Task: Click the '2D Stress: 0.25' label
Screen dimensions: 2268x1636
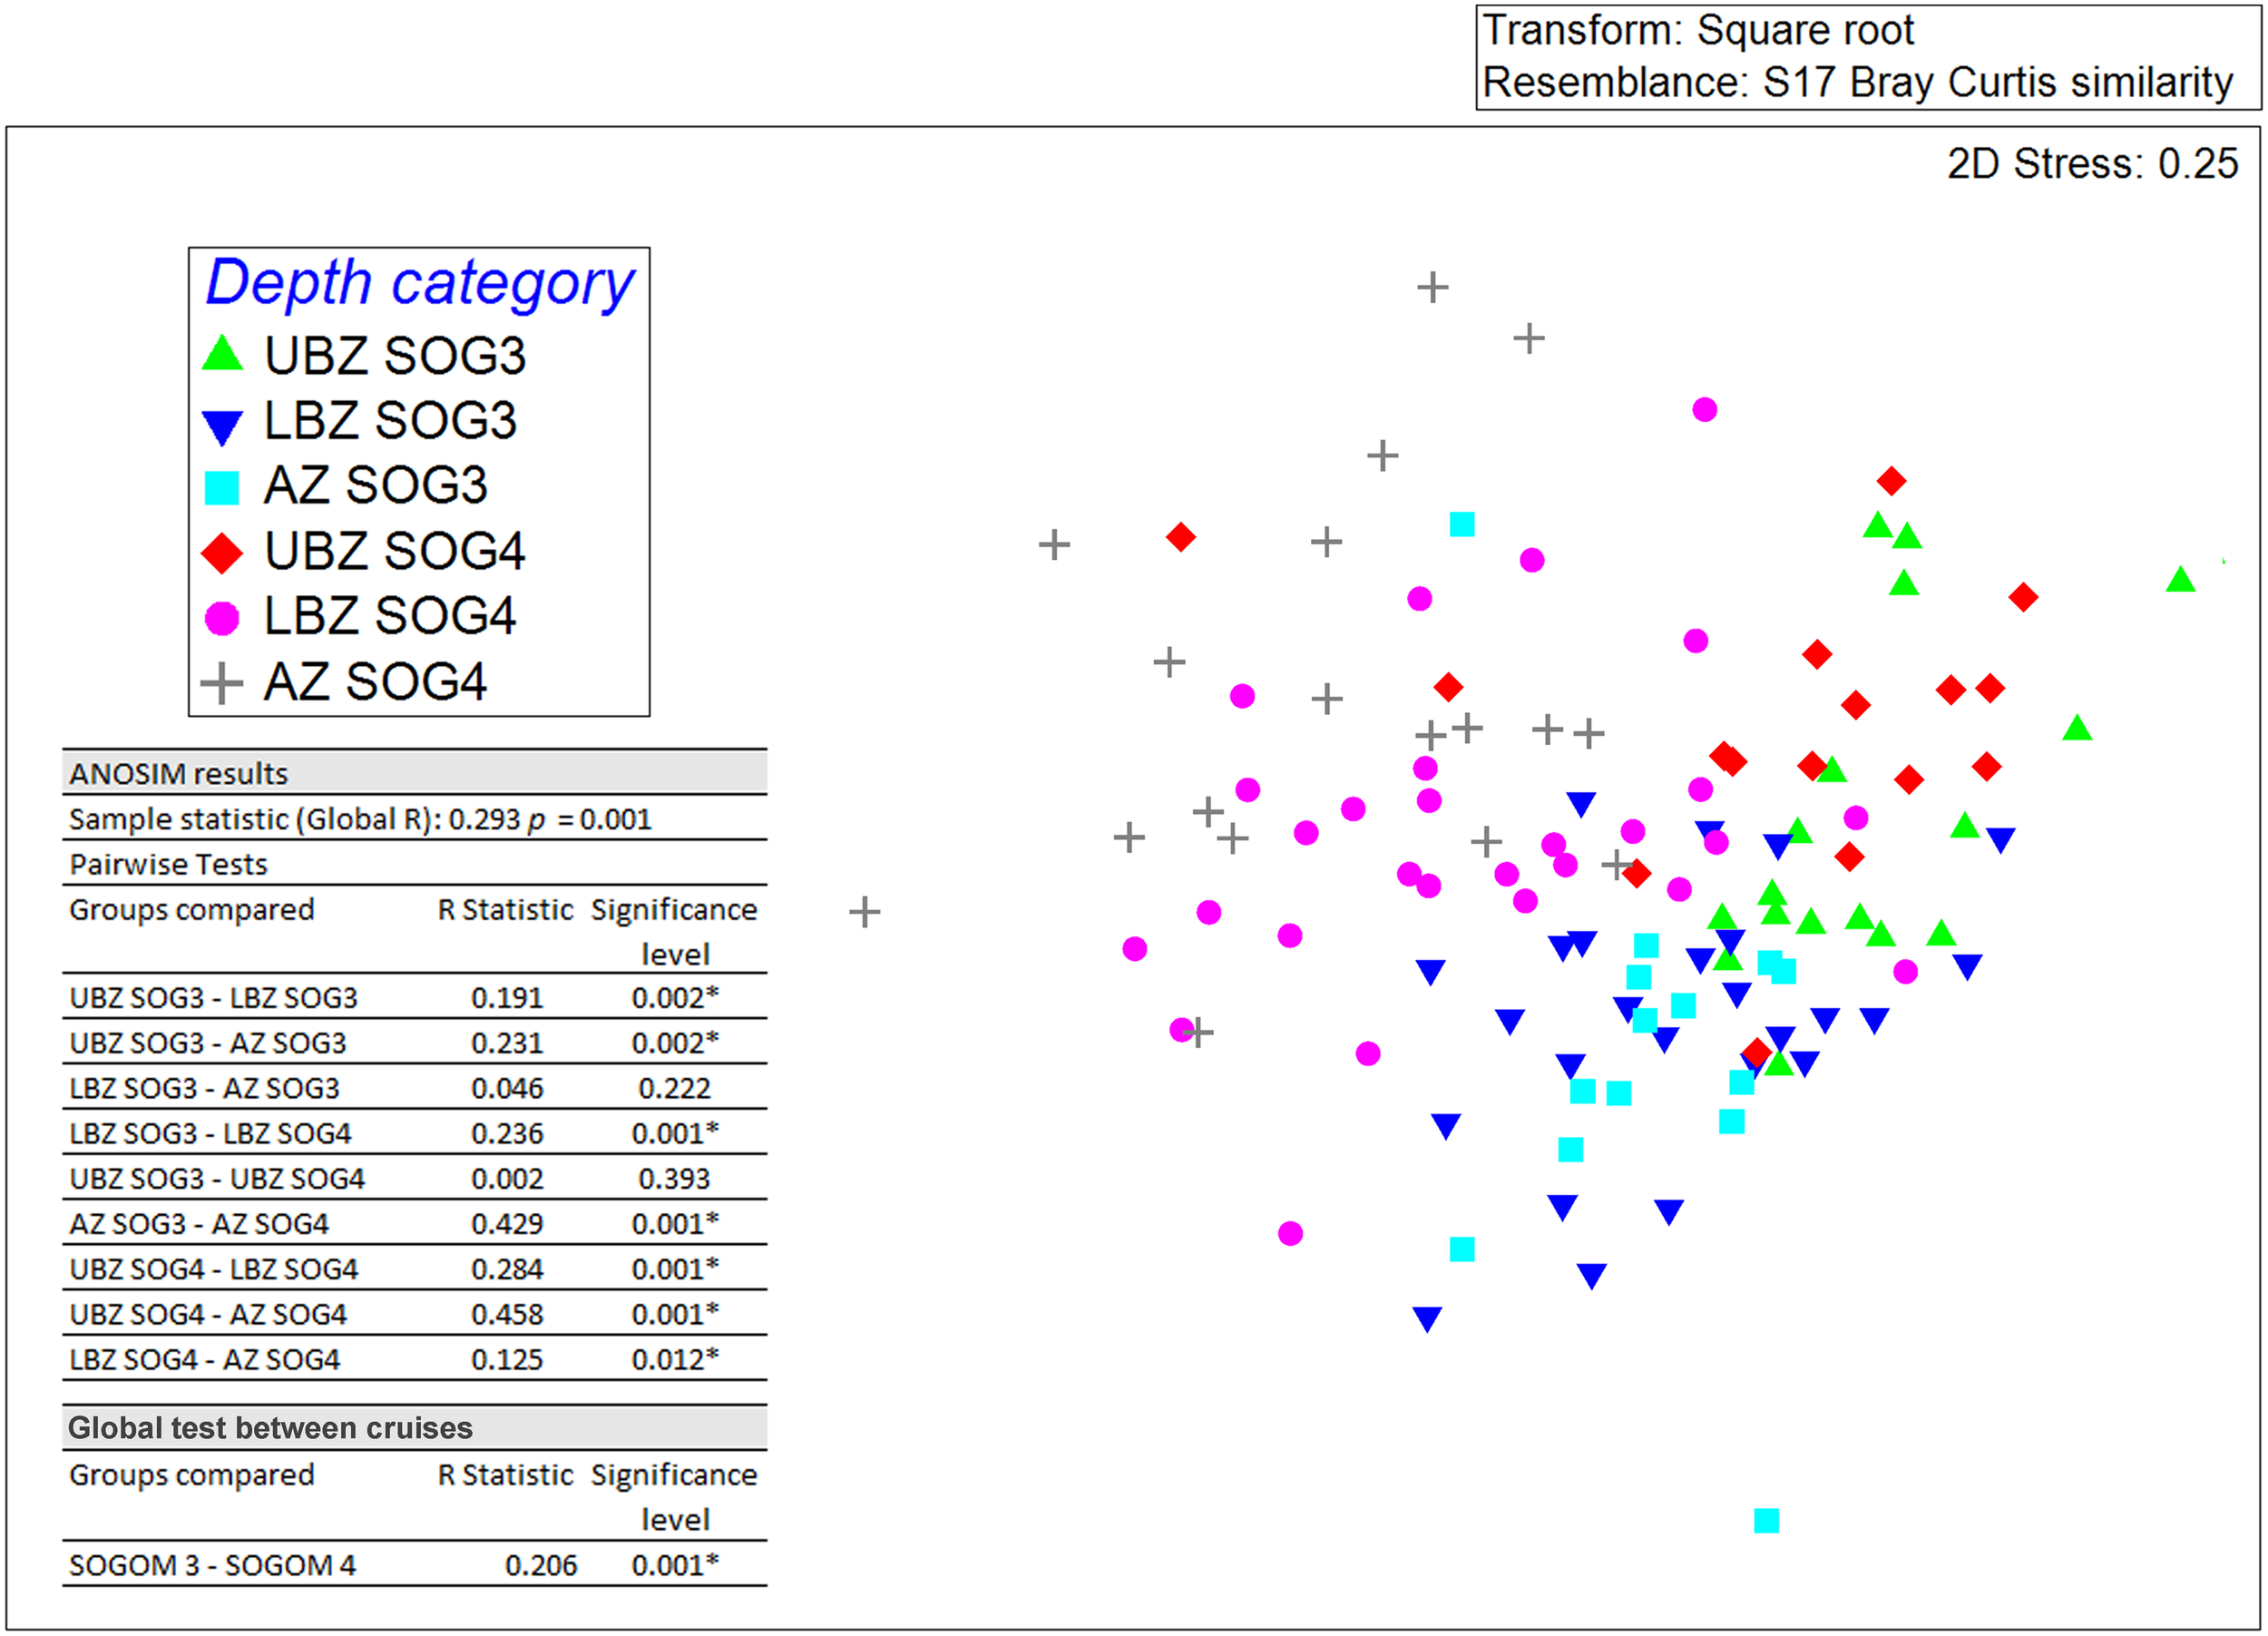Action: pyautogui.click(x=2091, y=164)
